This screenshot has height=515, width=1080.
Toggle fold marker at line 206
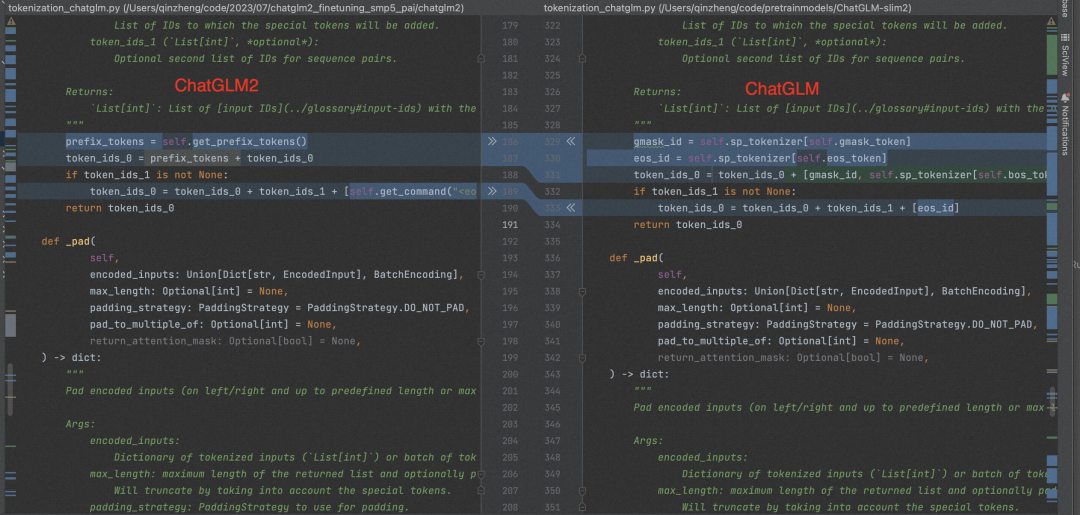tap(481, 474)
